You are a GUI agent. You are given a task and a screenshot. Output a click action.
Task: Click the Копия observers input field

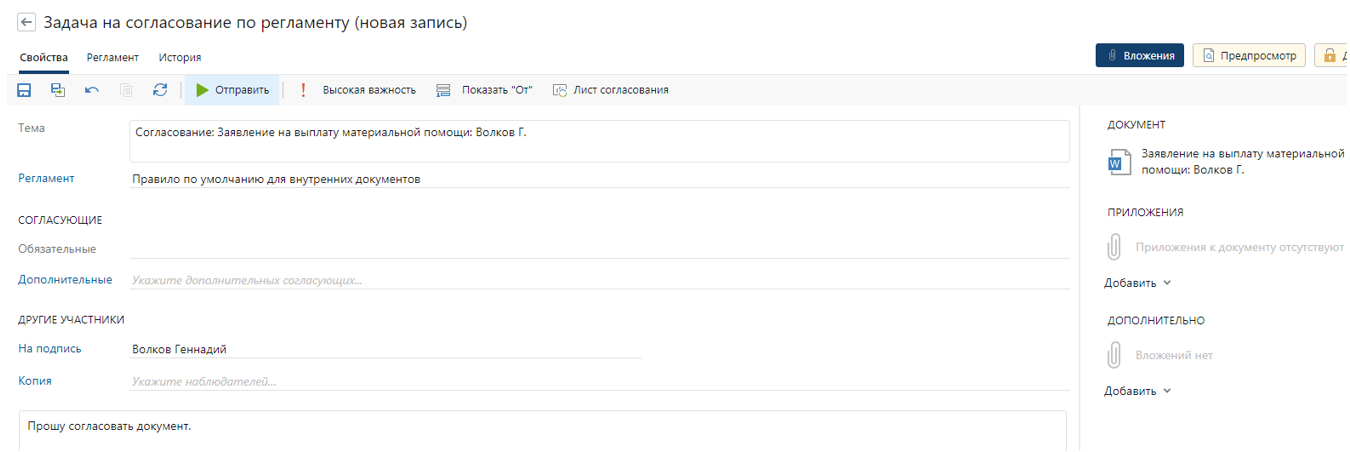[598, 381]
